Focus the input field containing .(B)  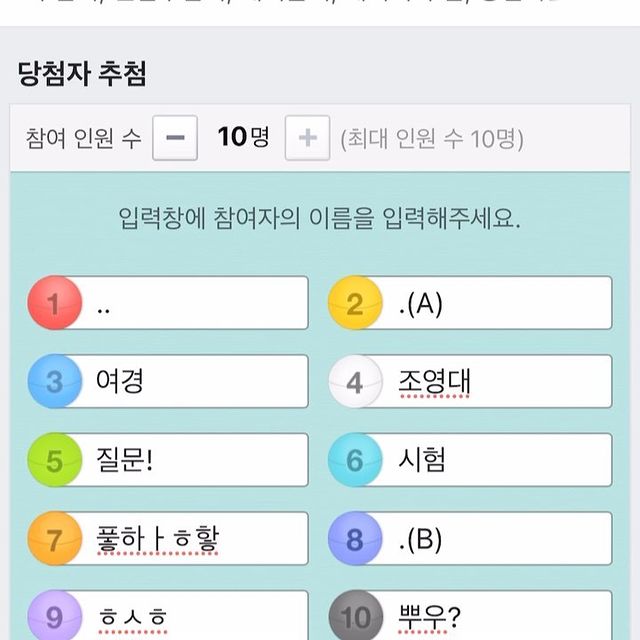500,539
